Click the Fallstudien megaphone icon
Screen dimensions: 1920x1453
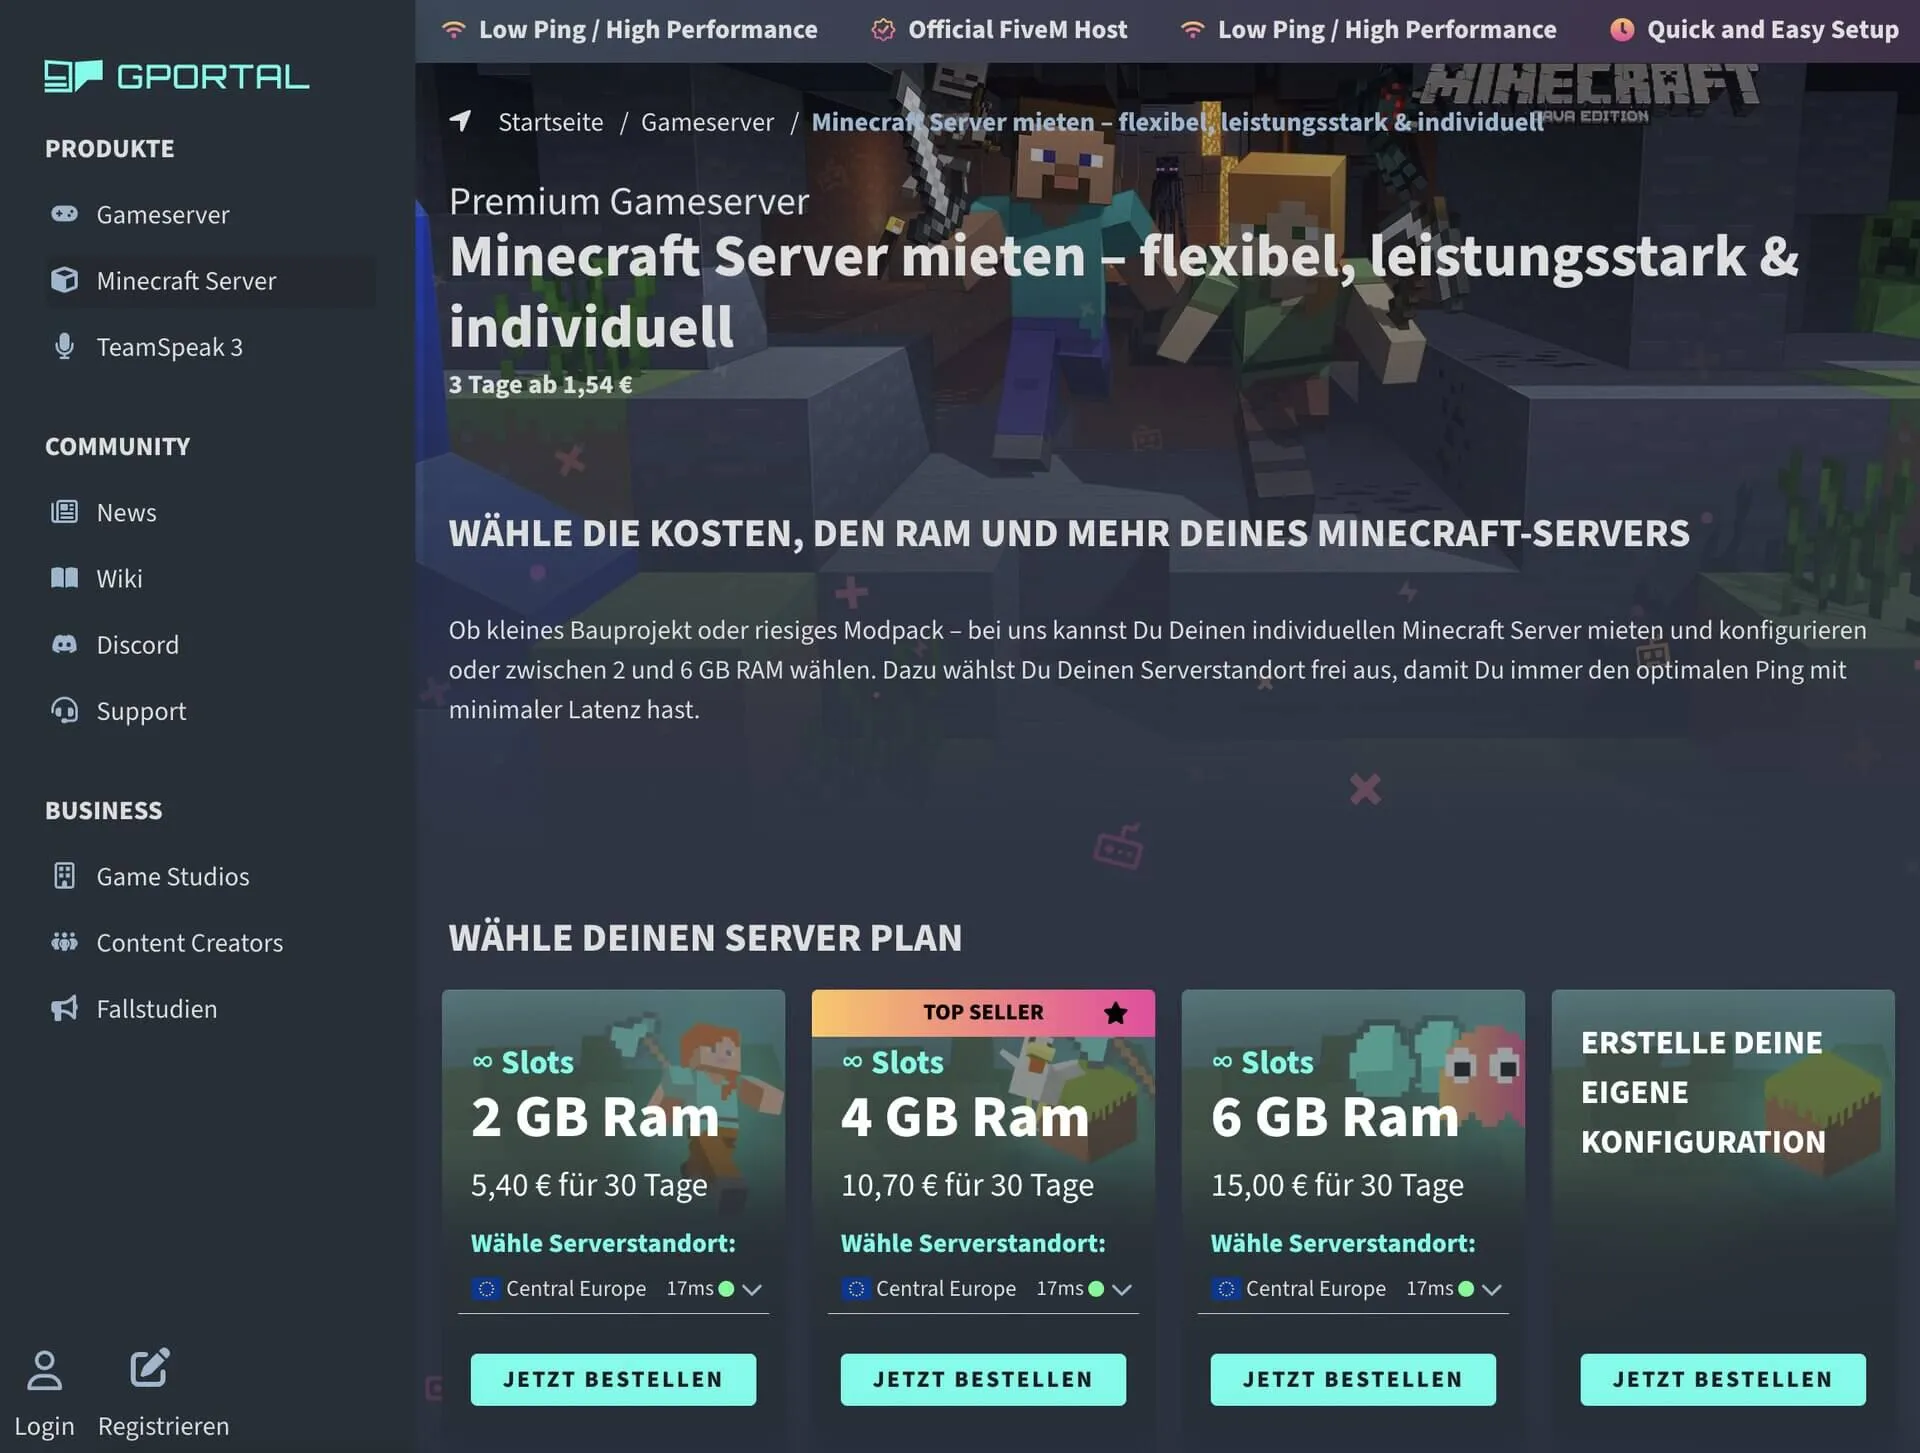click(x=64, y=1008)
